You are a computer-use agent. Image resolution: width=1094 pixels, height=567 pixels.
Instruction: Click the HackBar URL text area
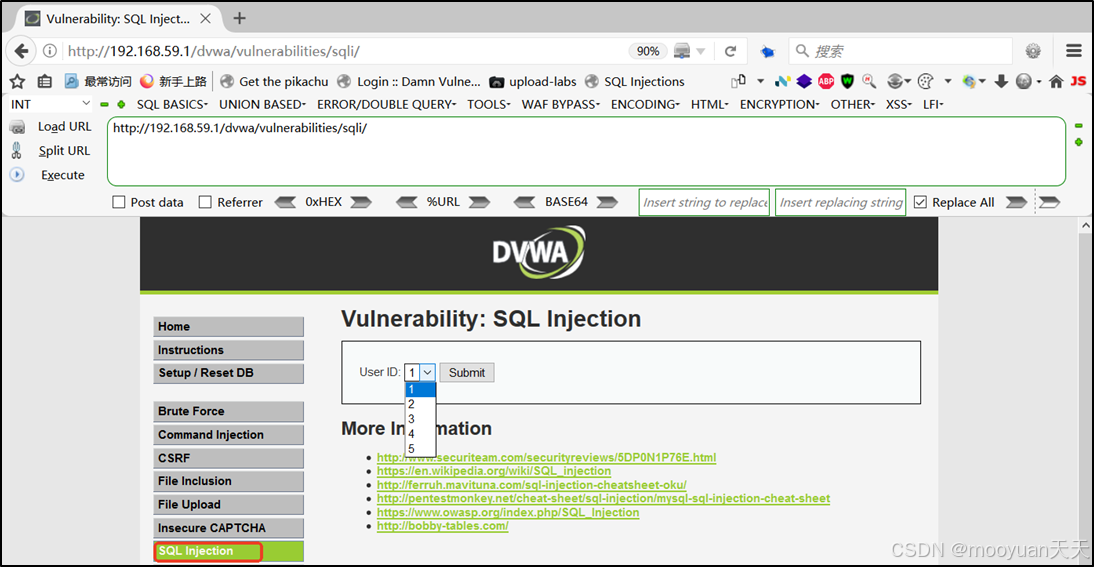(586, 151)
